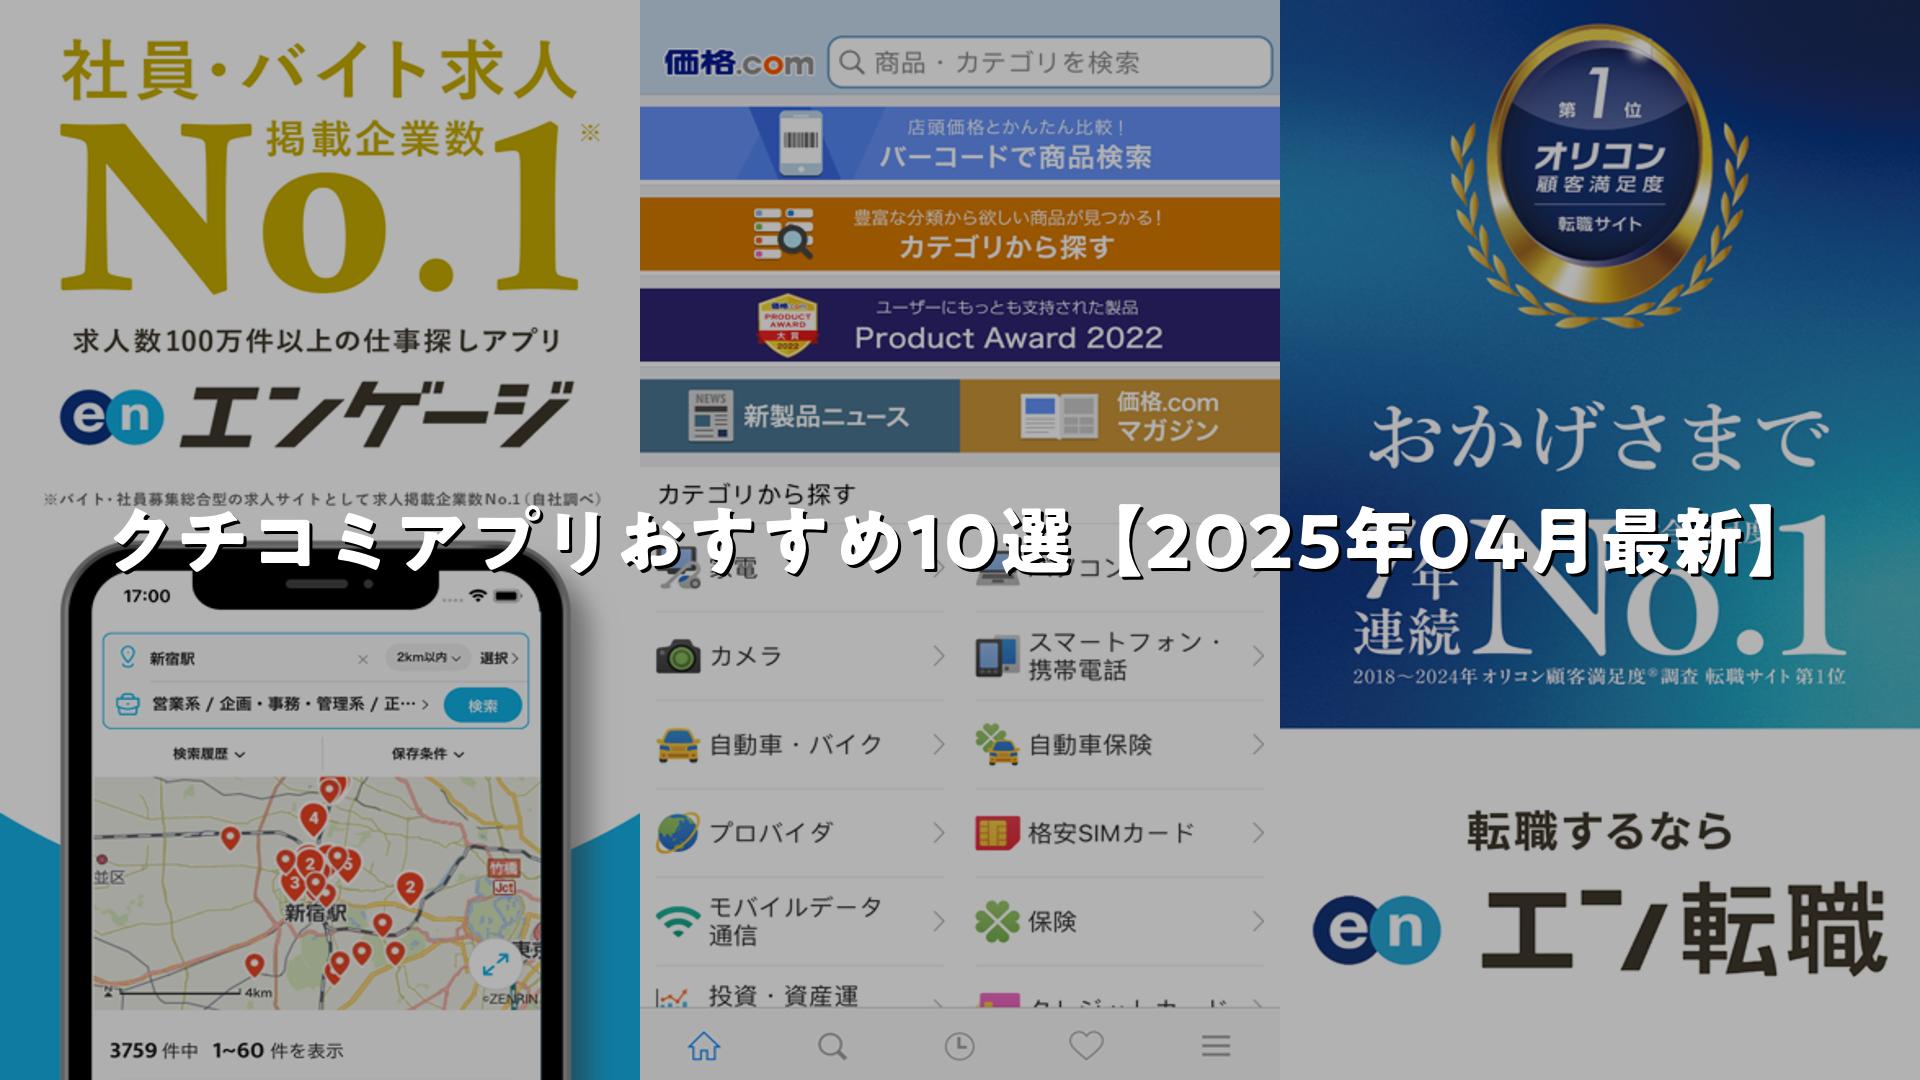Open バーコードで商品検索 banner

coord(960,143)
